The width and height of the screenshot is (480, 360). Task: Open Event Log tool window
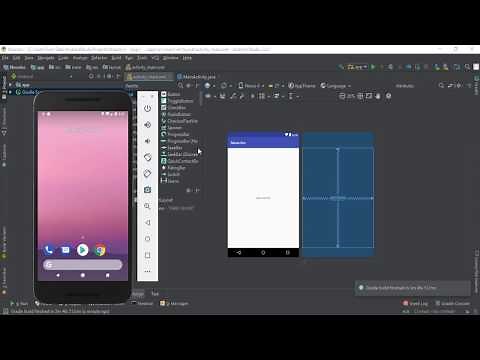pyautogui.click(x=415, y=303)
